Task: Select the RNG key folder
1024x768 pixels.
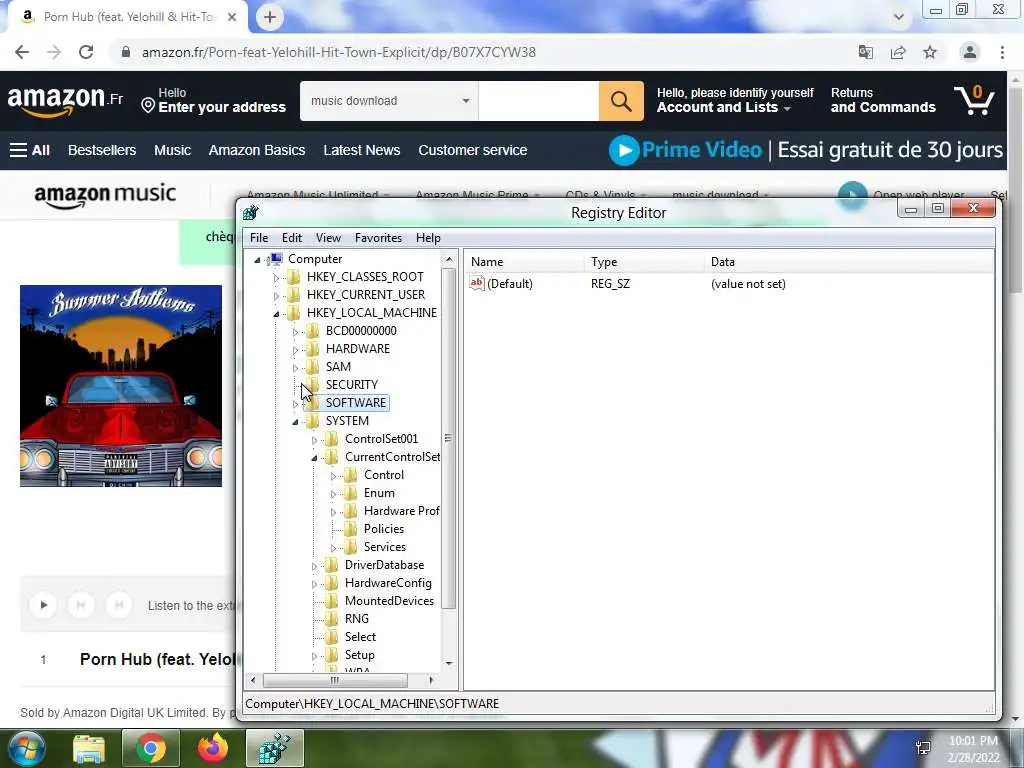Action: [357, 618]
